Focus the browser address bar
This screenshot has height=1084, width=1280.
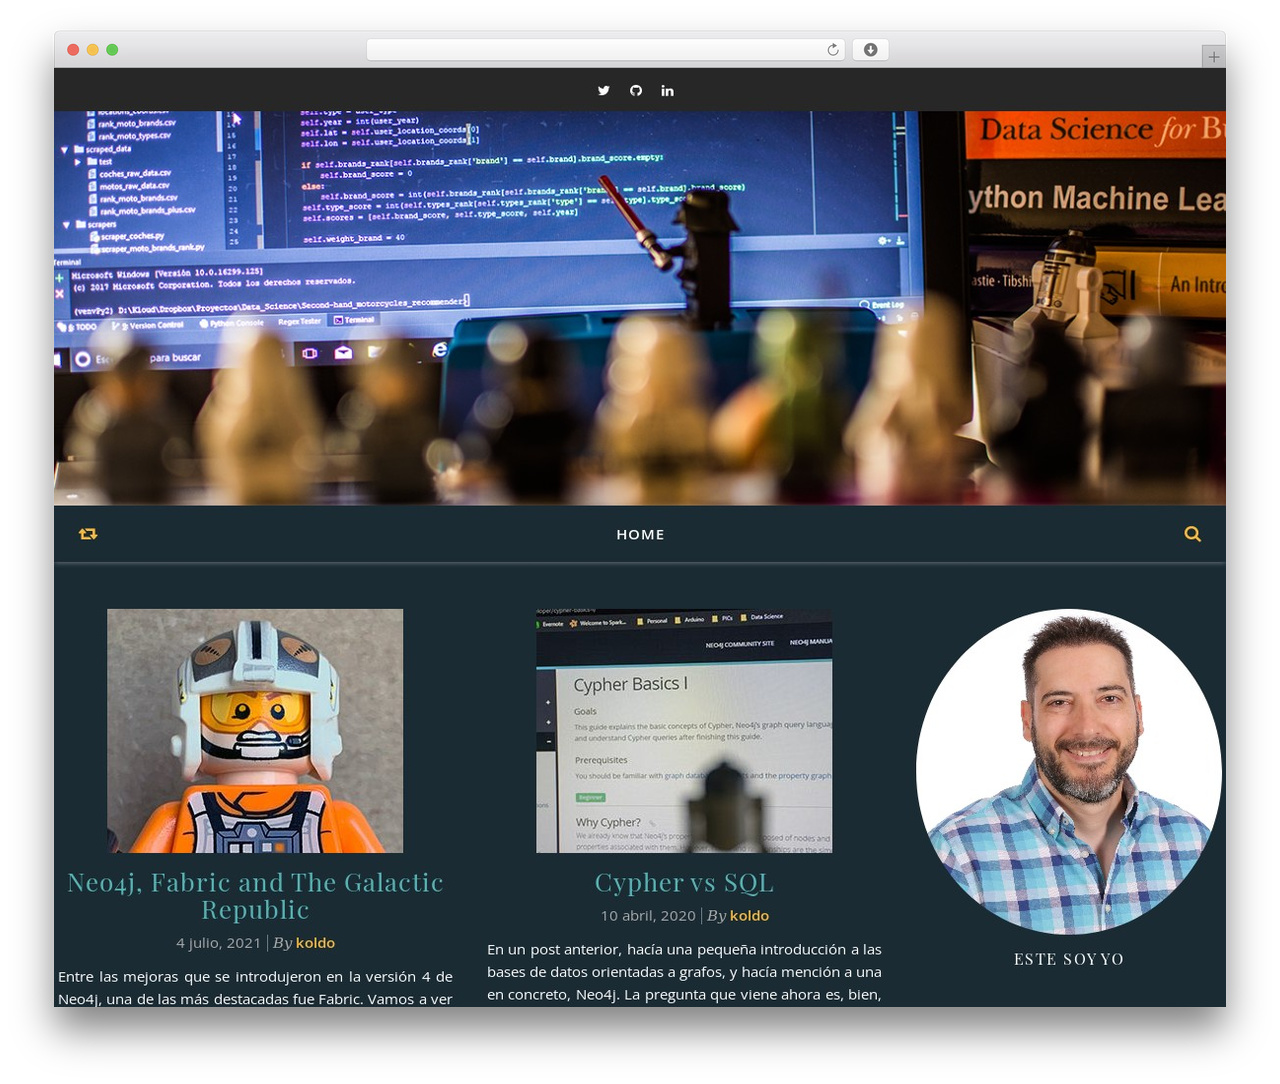pos(605,50)
